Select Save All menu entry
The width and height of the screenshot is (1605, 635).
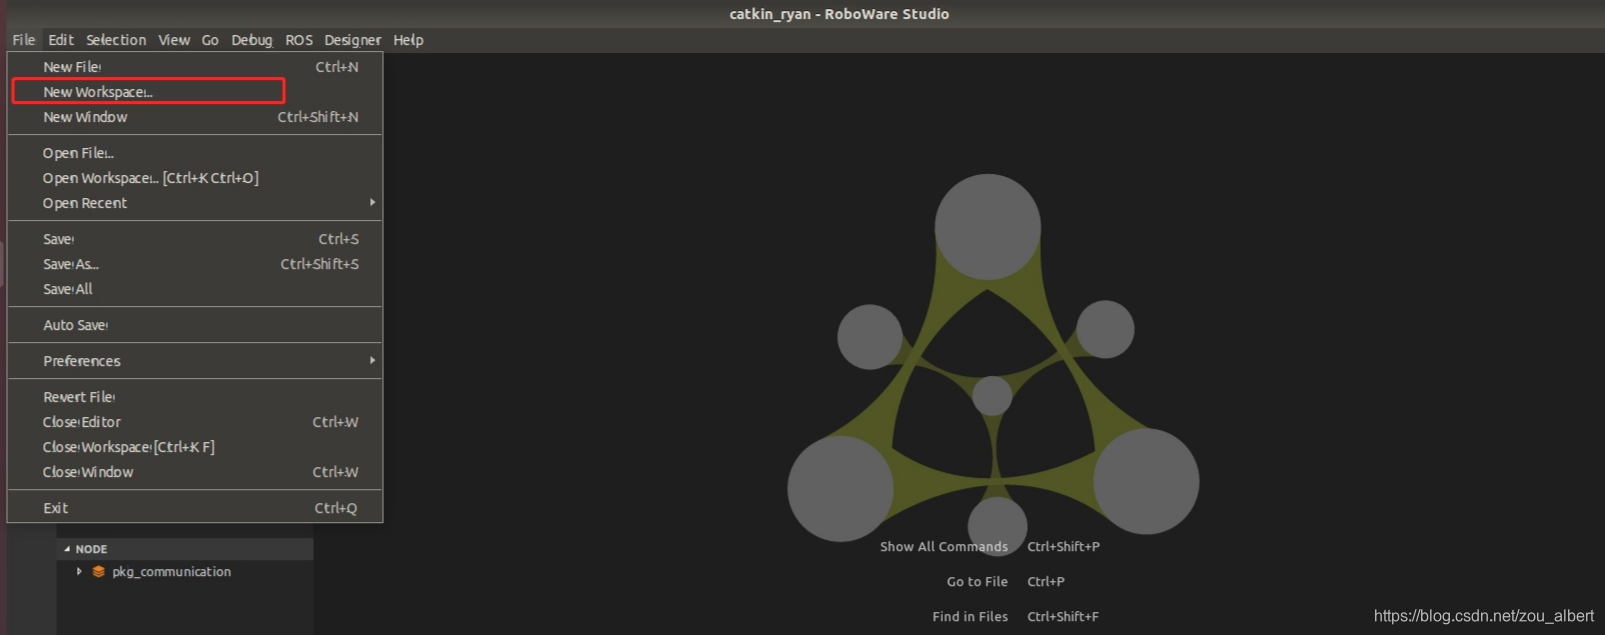point(195,289)
